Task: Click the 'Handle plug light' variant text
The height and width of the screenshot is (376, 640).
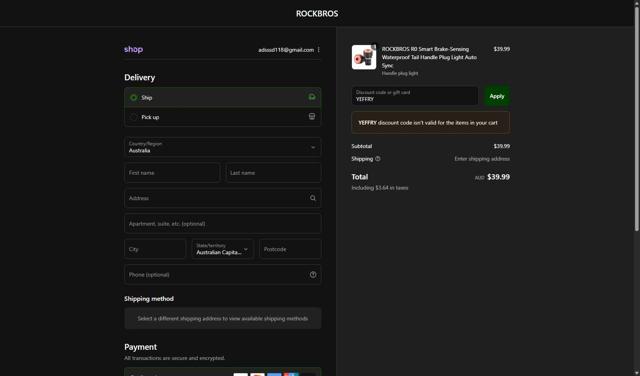Action: click(x=400, y=73)
